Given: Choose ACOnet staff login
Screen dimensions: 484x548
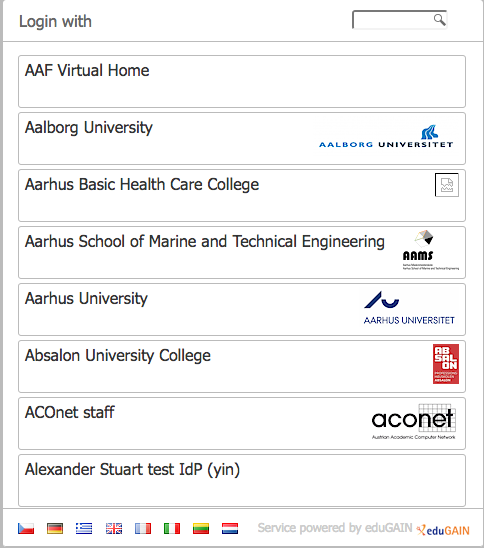Looking at the screenshot, I should click(x=242, y=423).
